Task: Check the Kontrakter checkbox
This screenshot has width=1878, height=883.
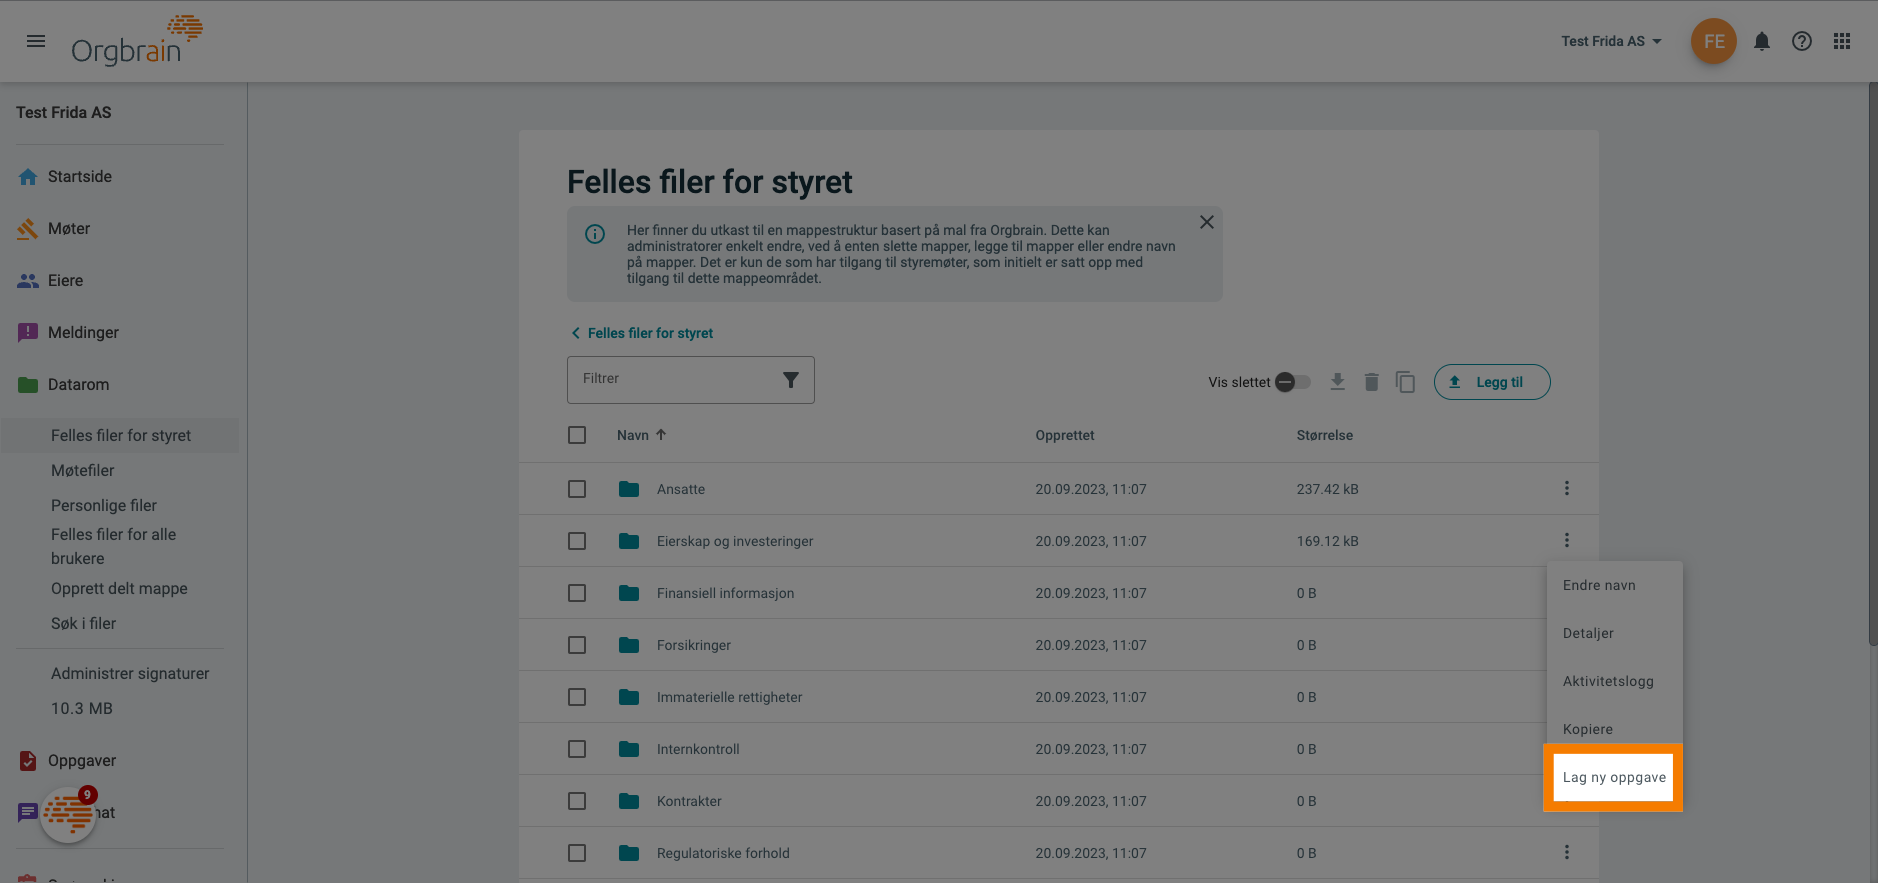Action: click(x=577, y=801)
